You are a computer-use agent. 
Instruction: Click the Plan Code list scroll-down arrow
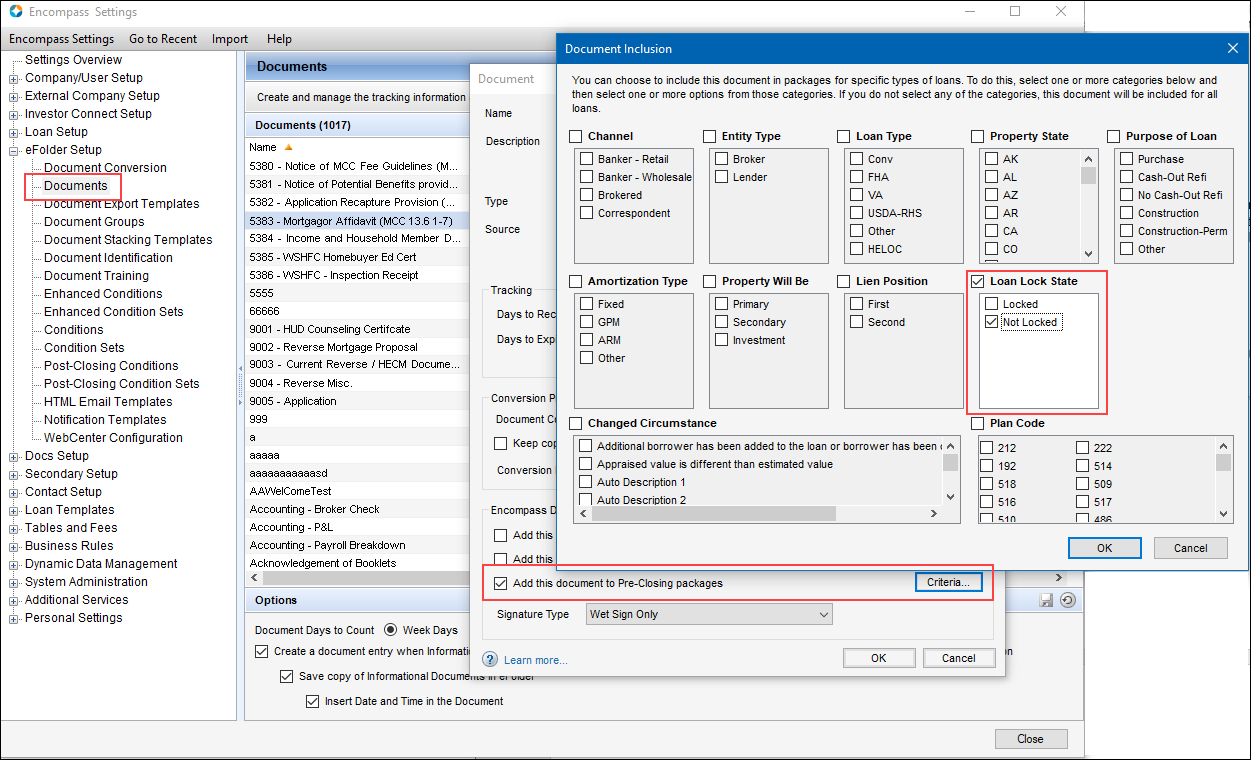tap(1223, 514)
